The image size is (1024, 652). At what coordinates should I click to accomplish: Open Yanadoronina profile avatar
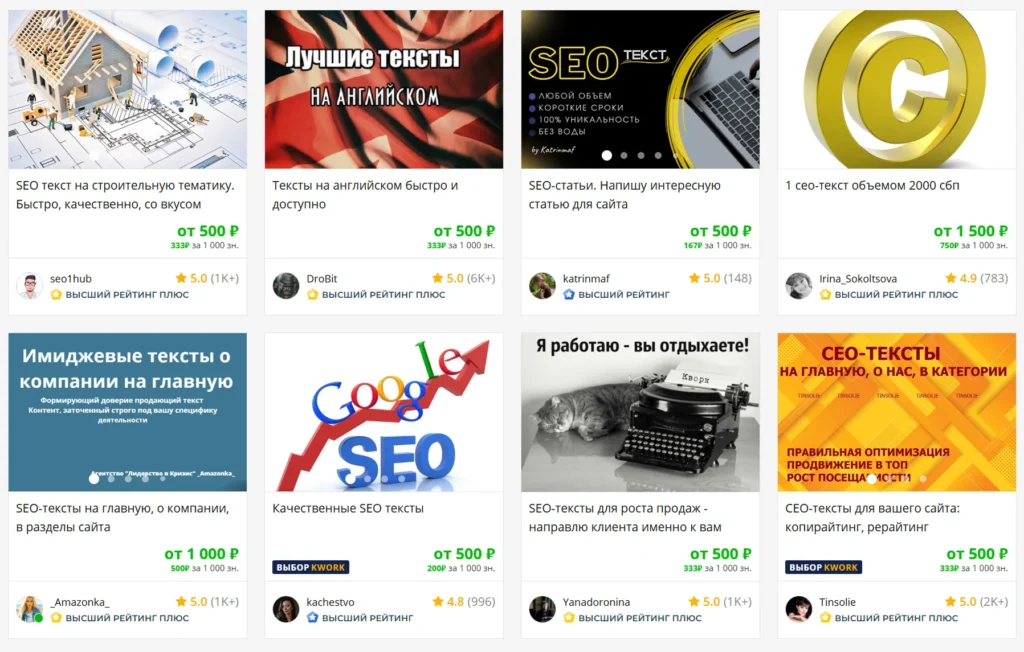click(x=542, y=609)
